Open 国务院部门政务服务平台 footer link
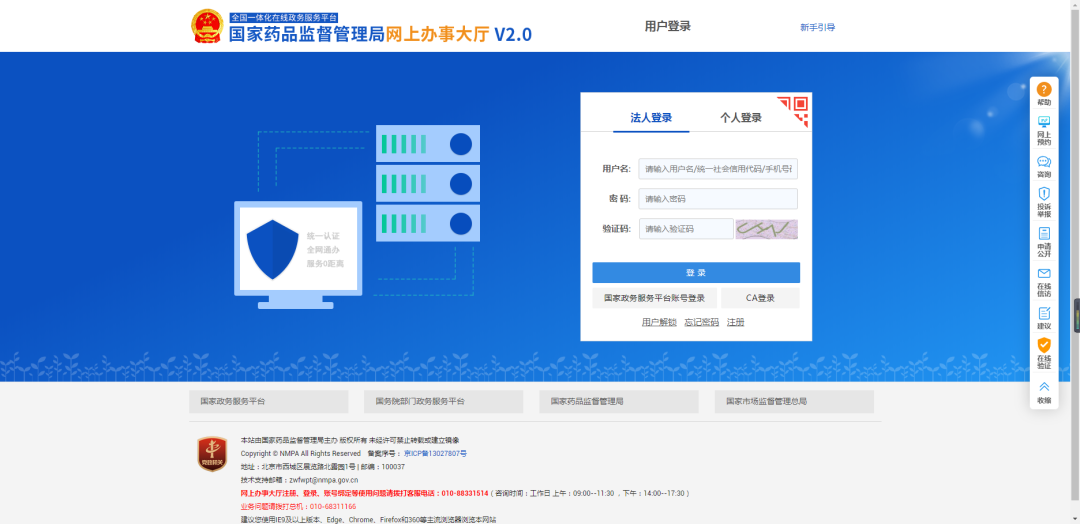 pos(444,401)
